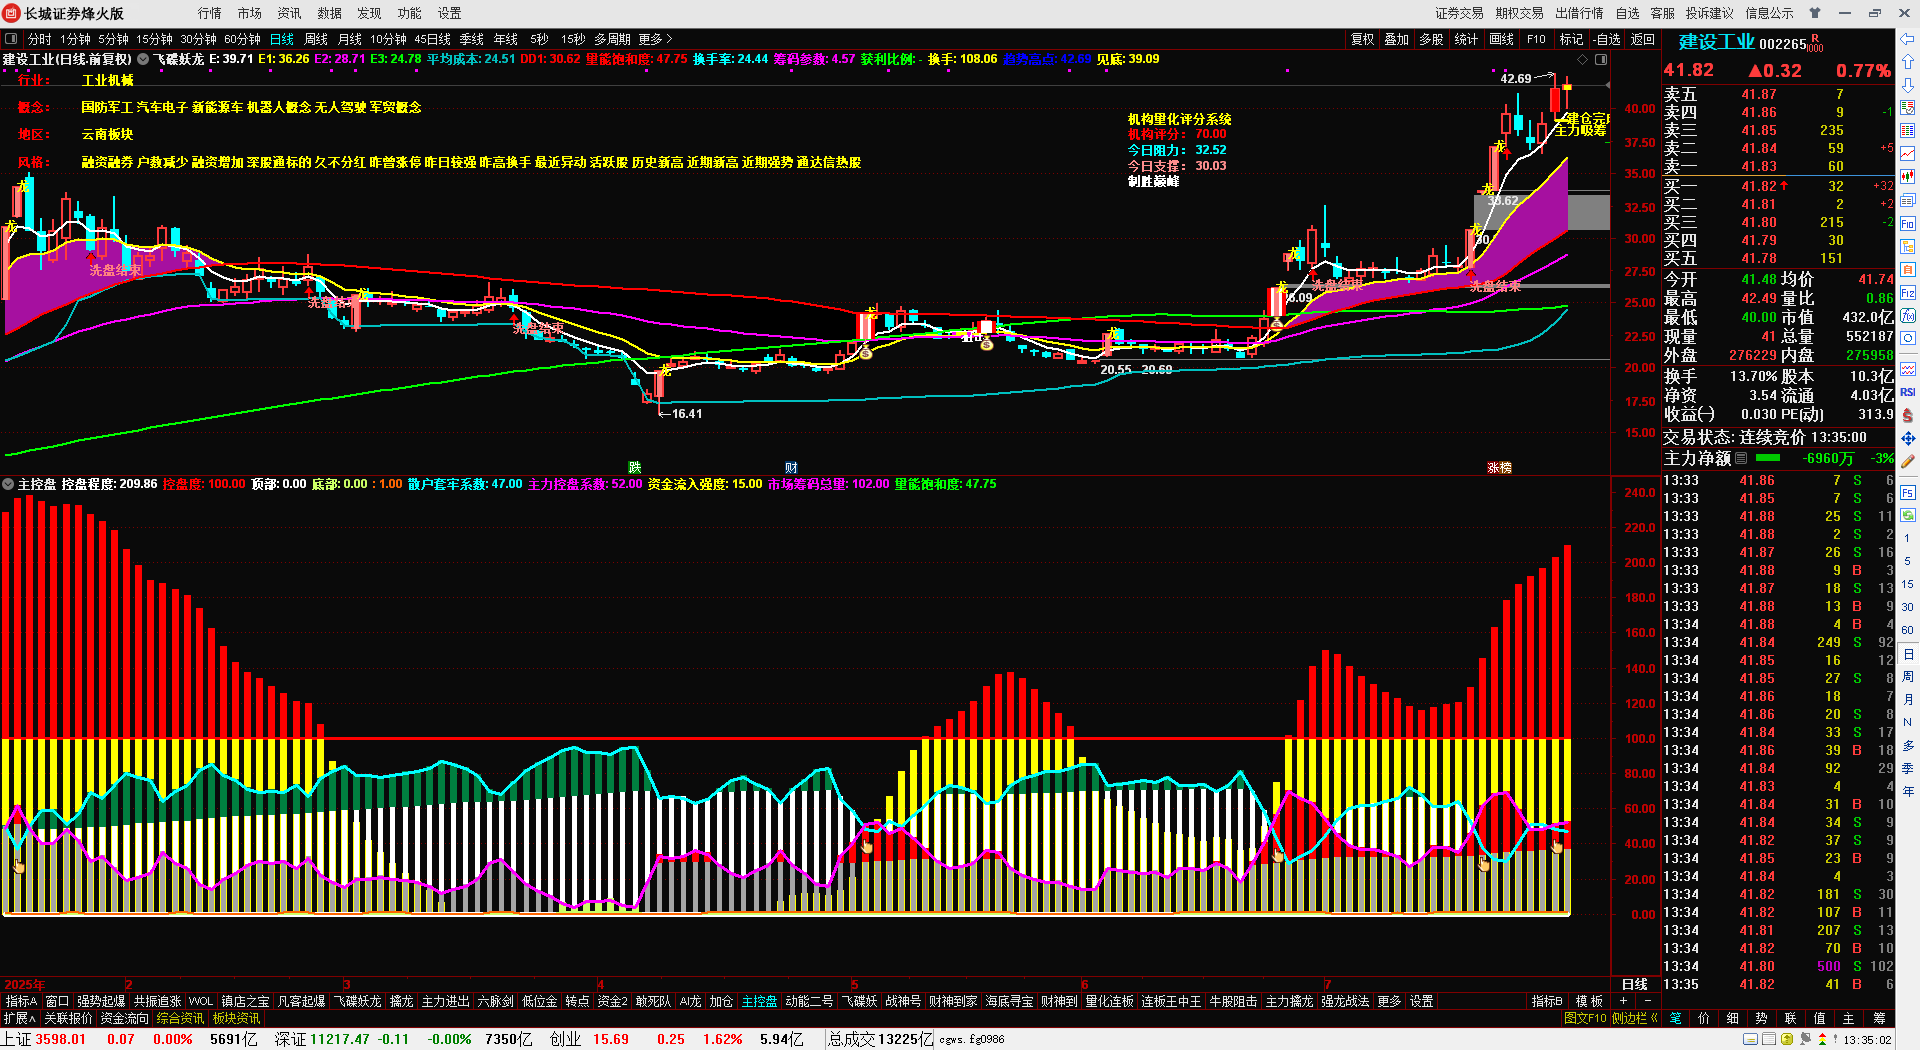Select the 笔 tick detail tab

pos(1676,1018)
